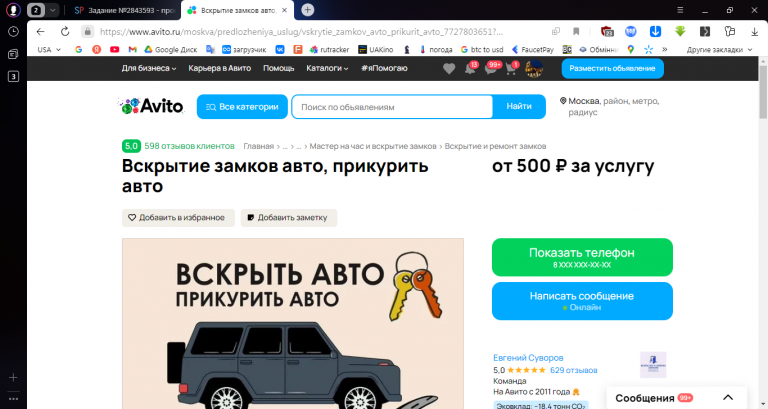Reload the page with the refresh icon
This screenshot has width=768, height=409.
[65, 32]
